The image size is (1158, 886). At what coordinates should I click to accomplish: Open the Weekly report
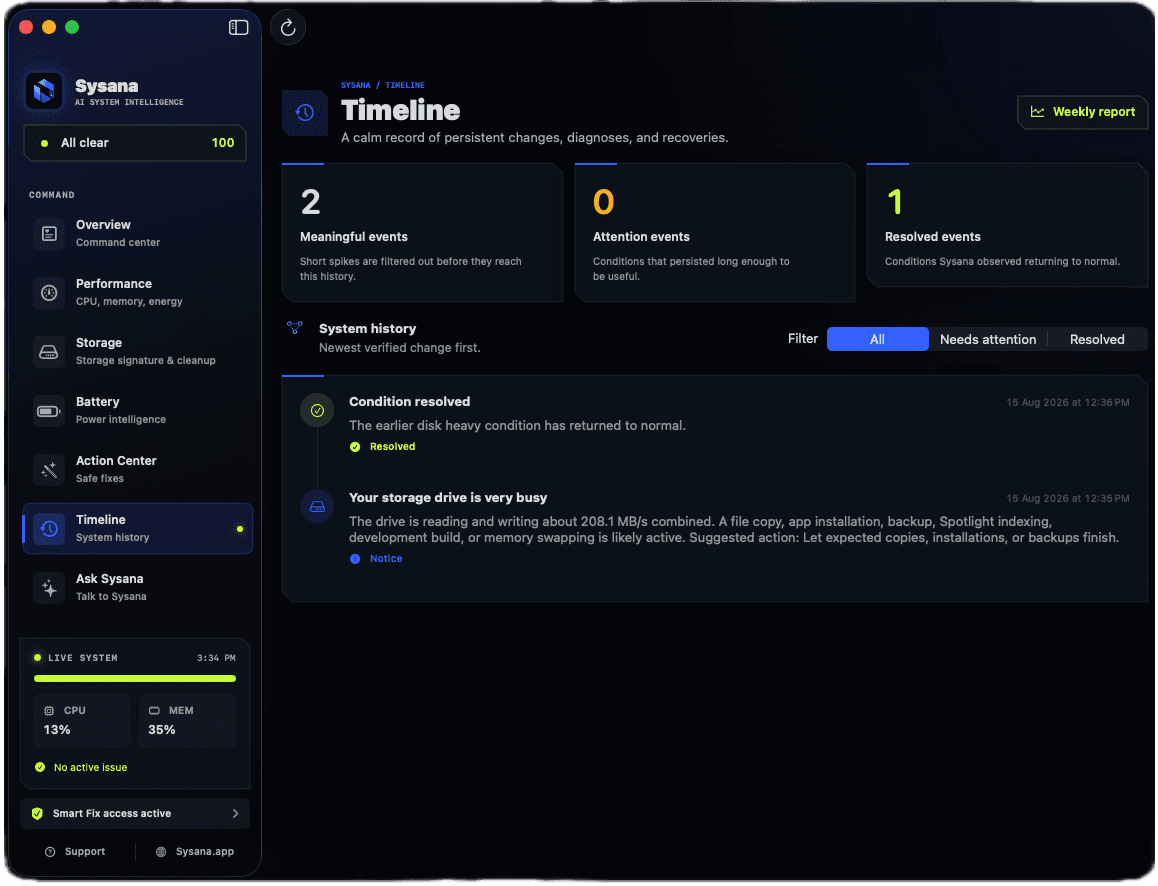point(1083,112)
